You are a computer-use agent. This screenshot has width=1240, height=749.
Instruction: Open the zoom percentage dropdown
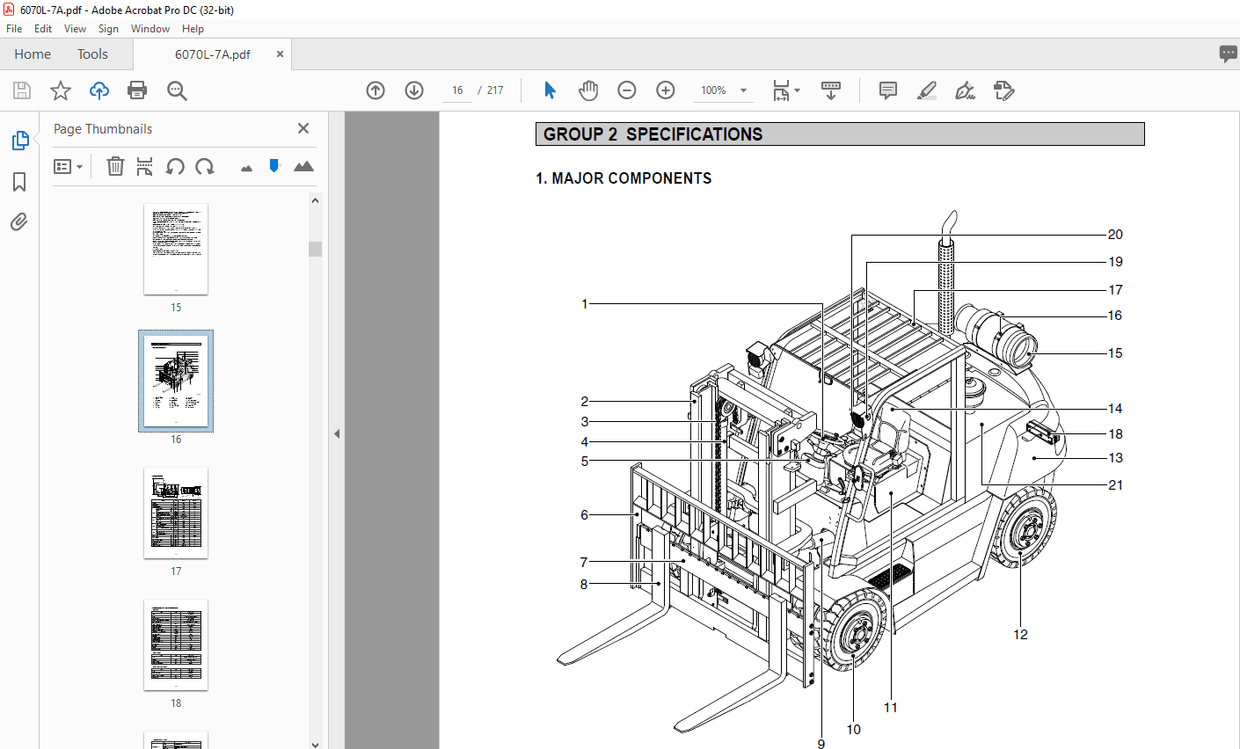click(744, 90)
